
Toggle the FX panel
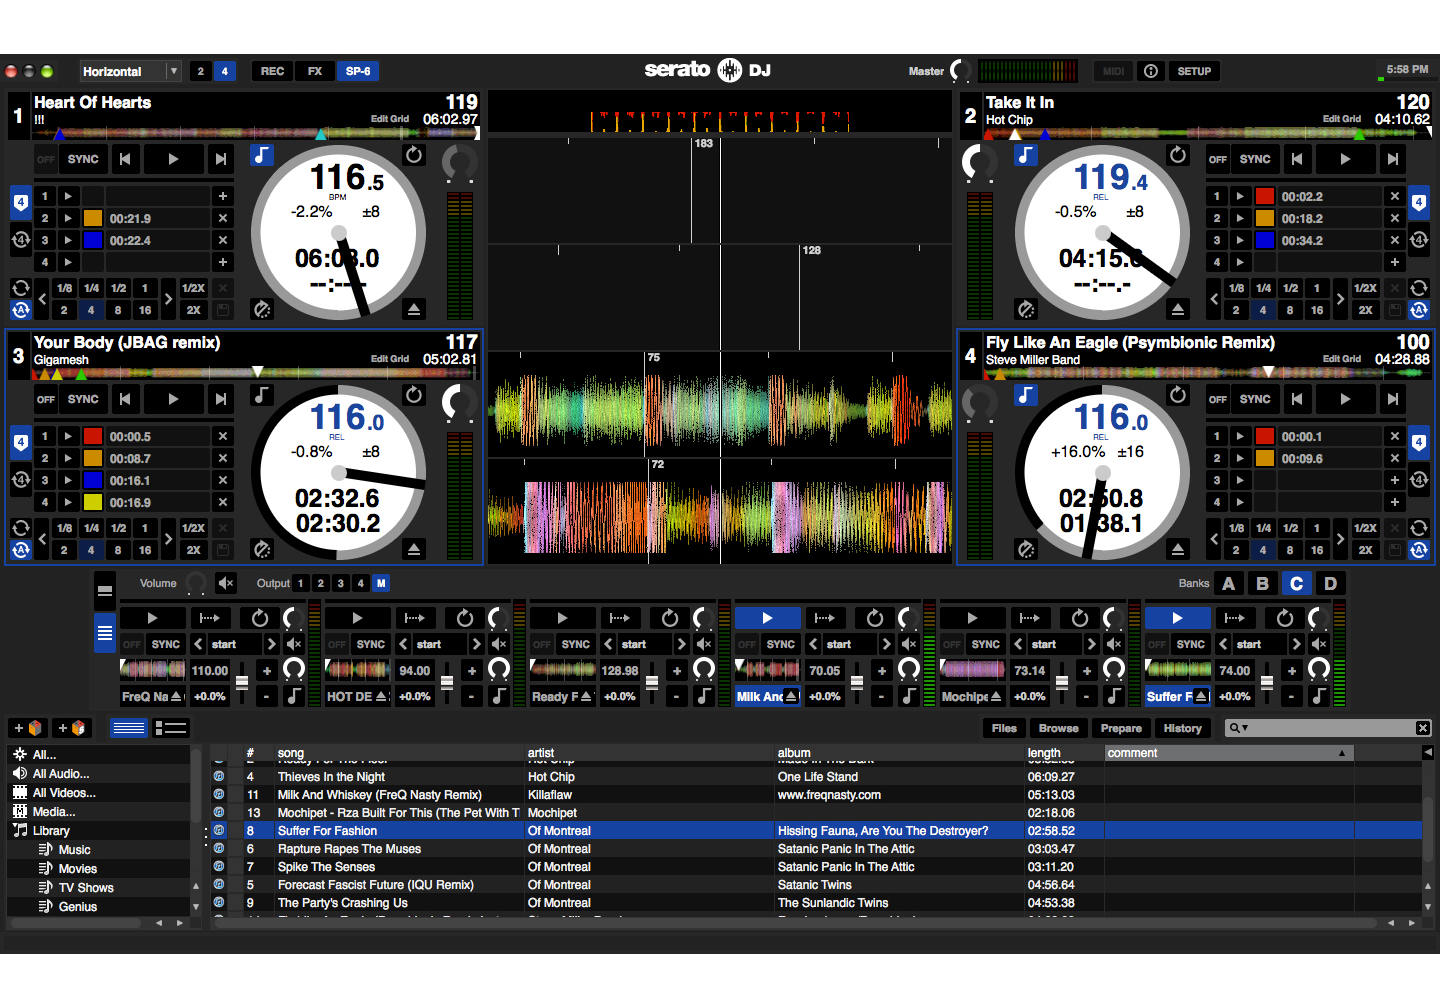[x=315, y=71]
